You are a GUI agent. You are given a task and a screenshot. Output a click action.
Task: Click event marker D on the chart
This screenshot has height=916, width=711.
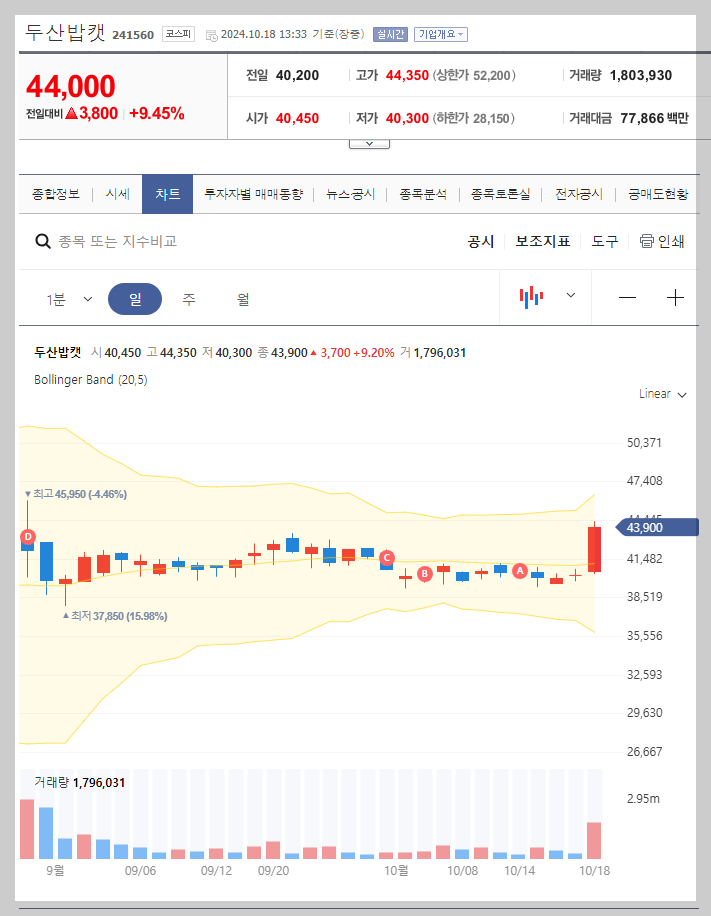[x=26, y=539]
